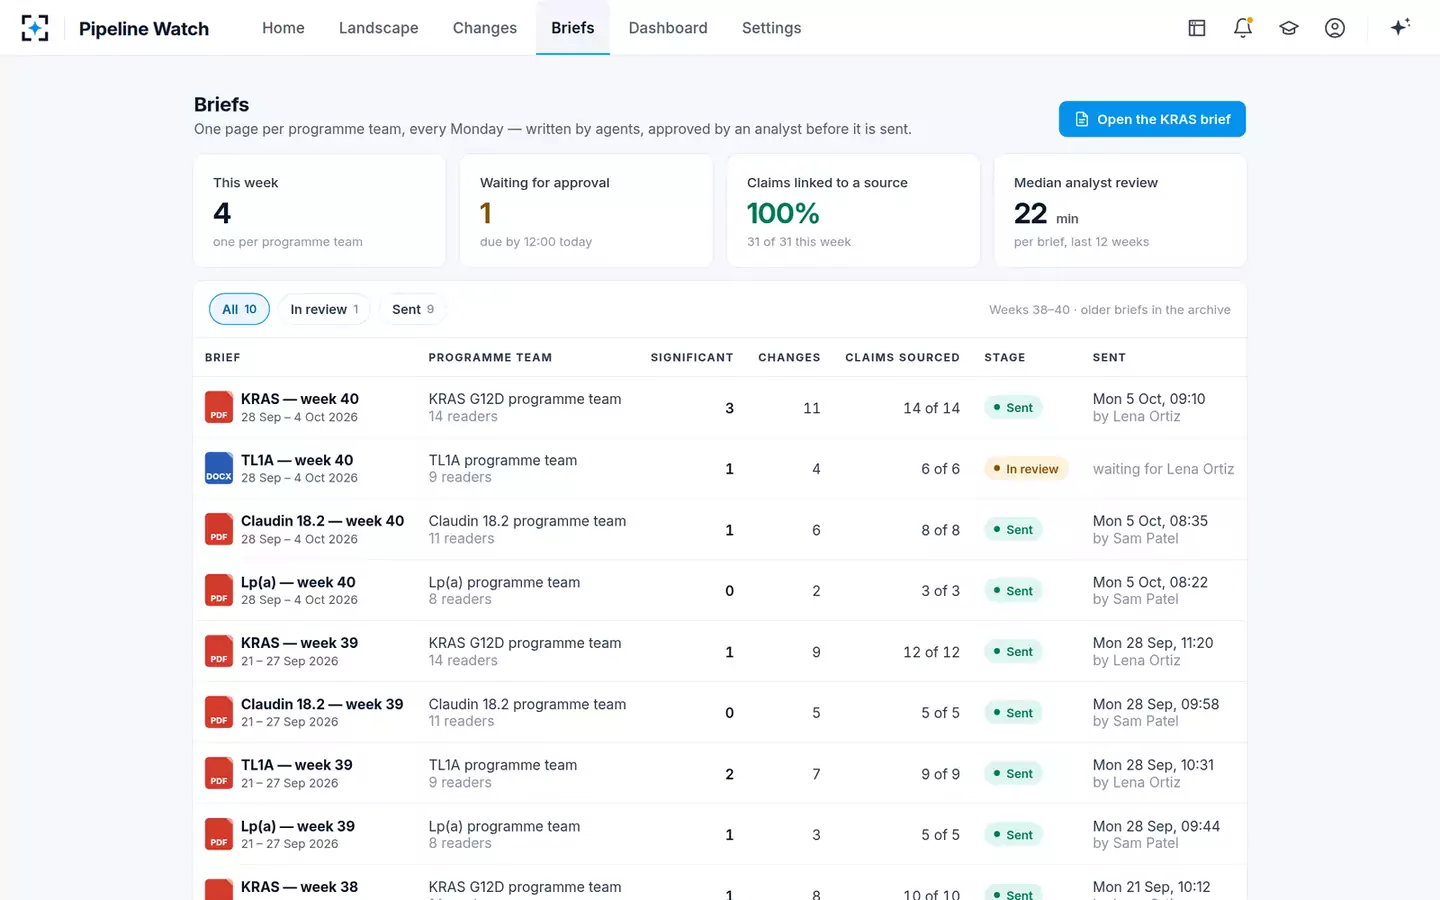1440x900 pixels.
Task: Open the Changes tab
Action: click(x=484, y=28)
